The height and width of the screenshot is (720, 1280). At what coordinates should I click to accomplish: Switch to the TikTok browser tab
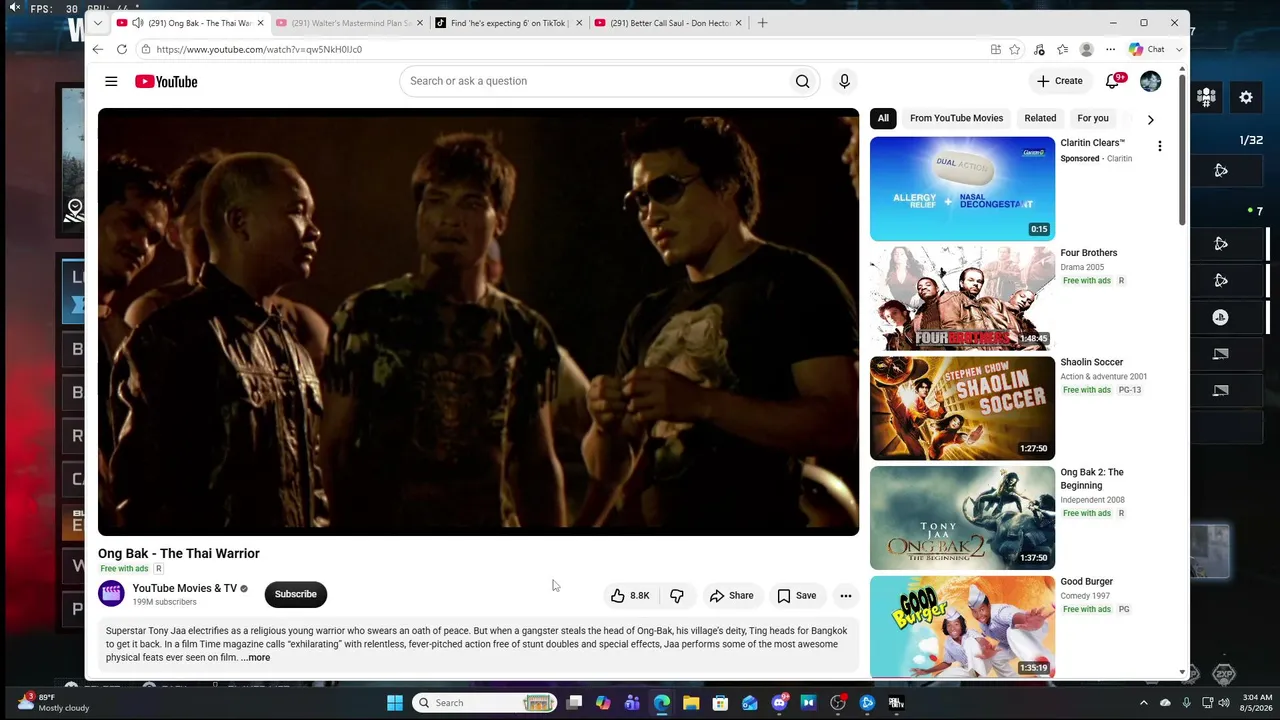[510, 23]
